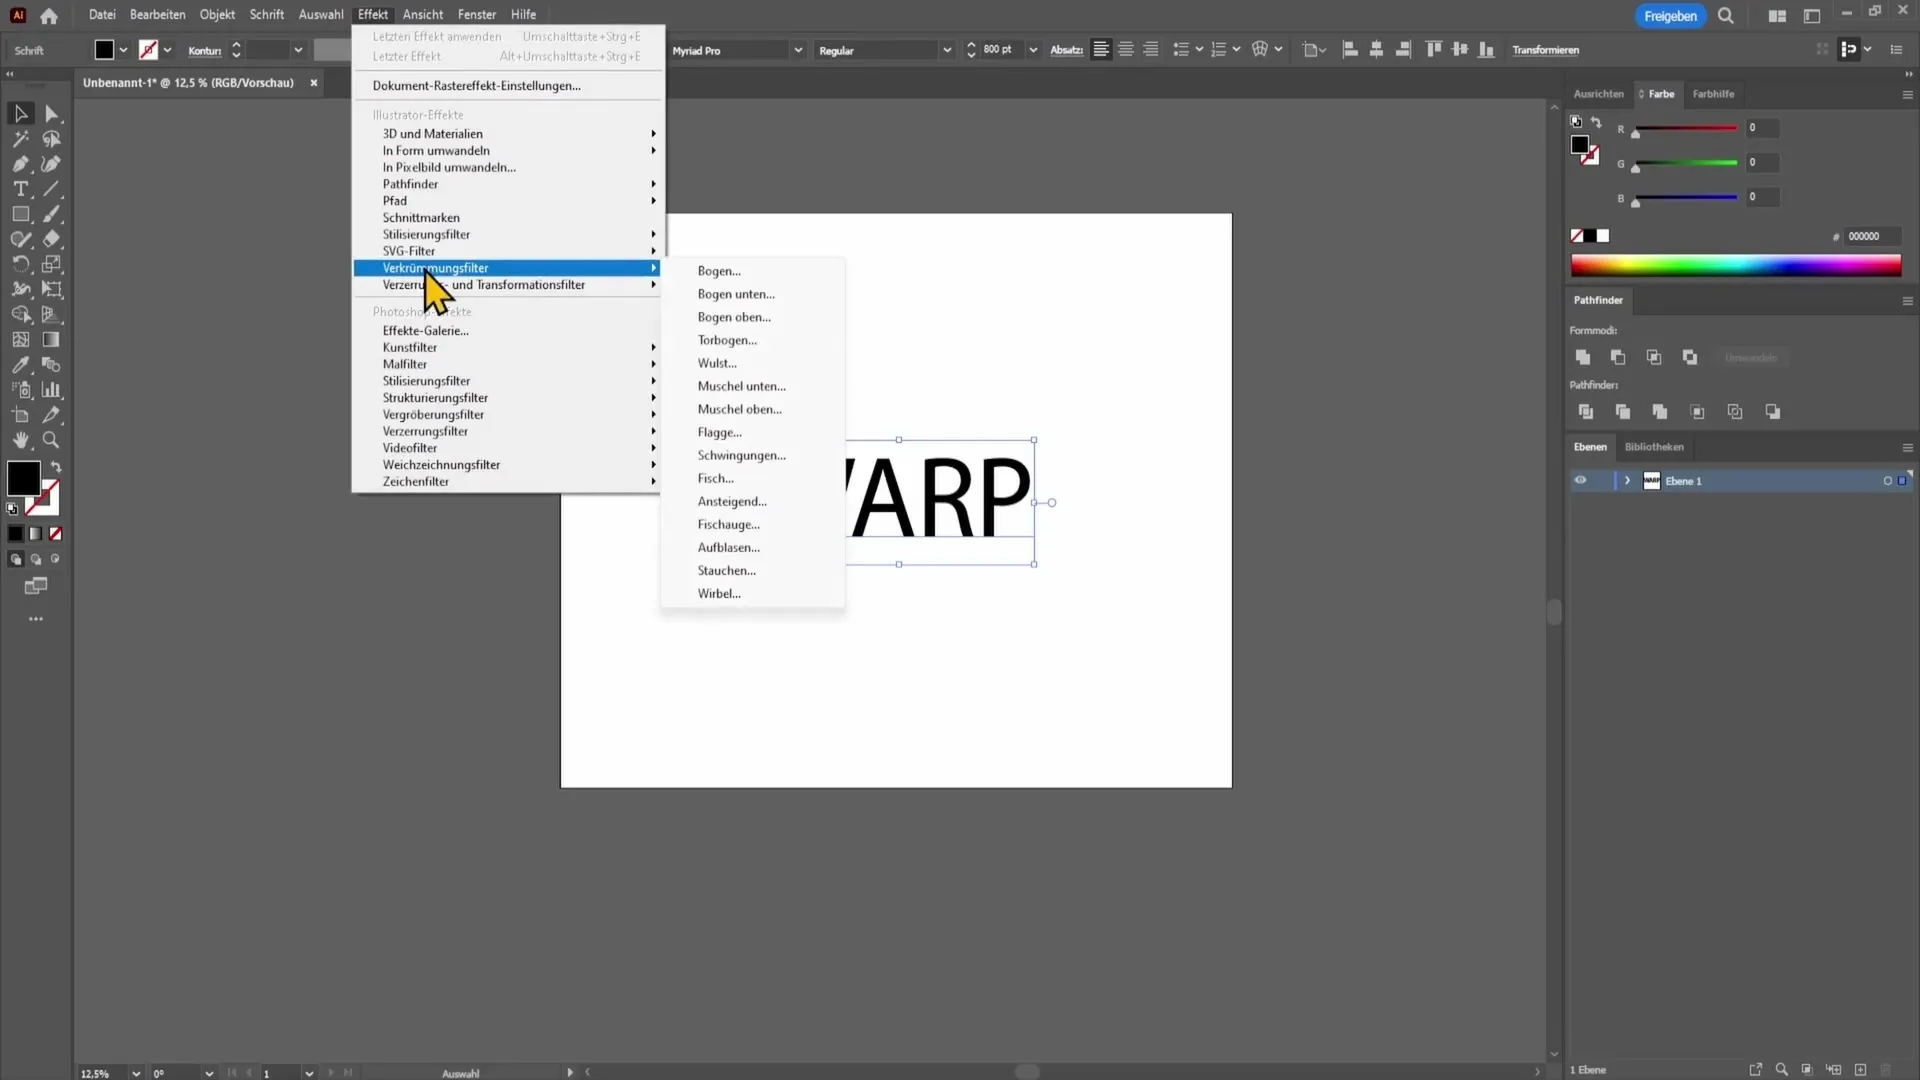Screen dimensions: 1920x1080
Task: Open the Datei menu
Action: click(102, 15)
